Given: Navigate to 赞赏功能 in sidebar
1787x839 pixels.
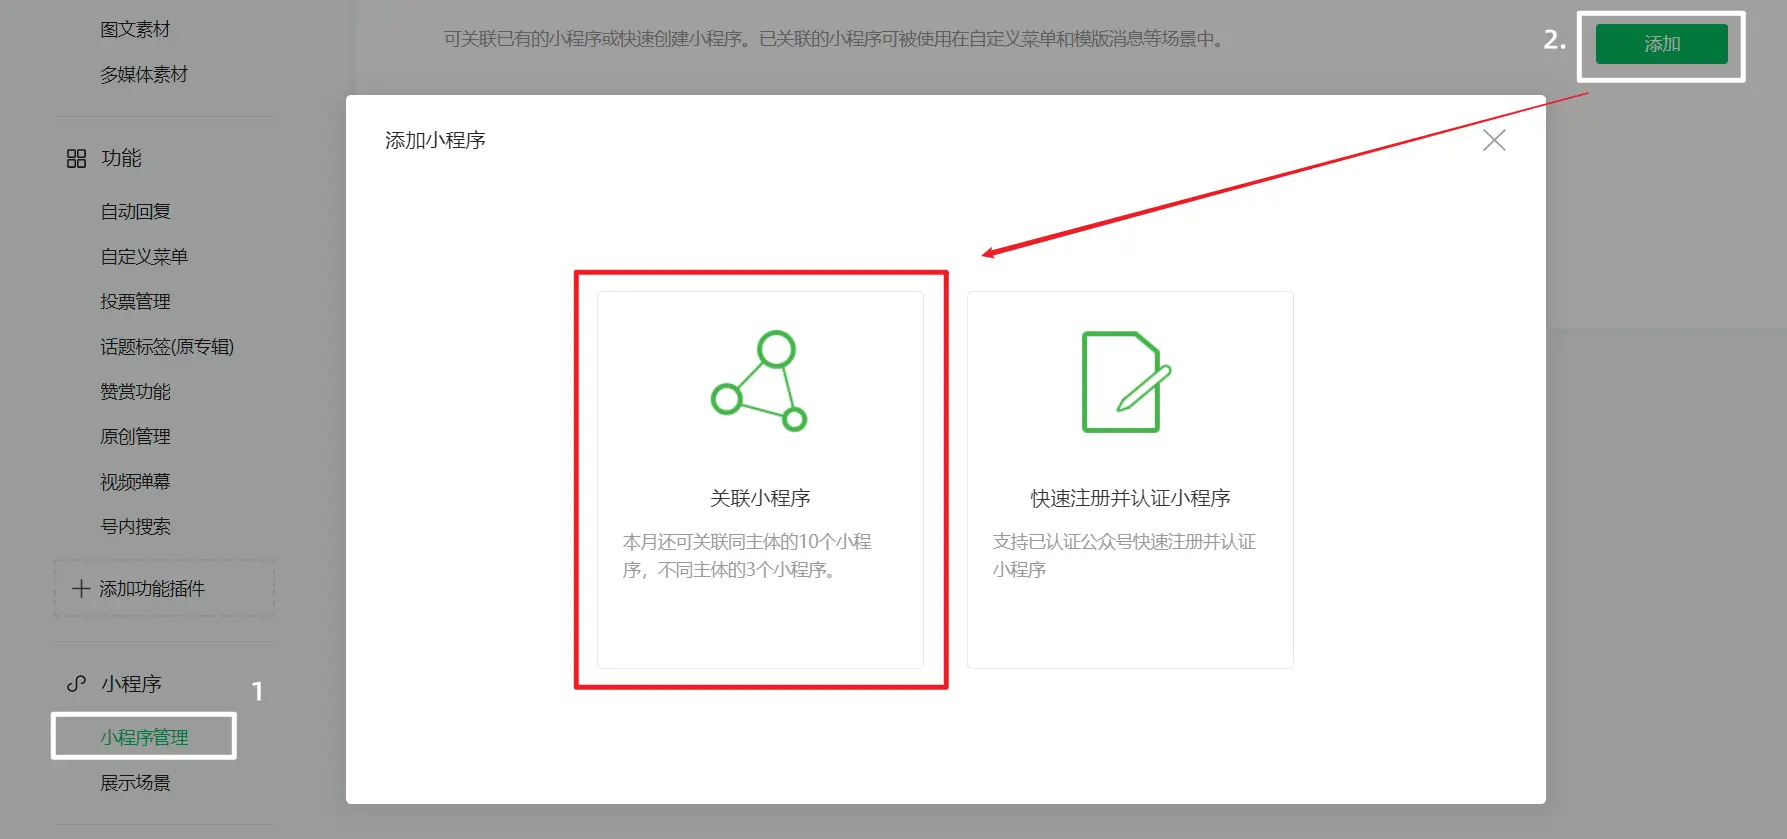Looking at the screenshot, I should (x=135, y=391).
